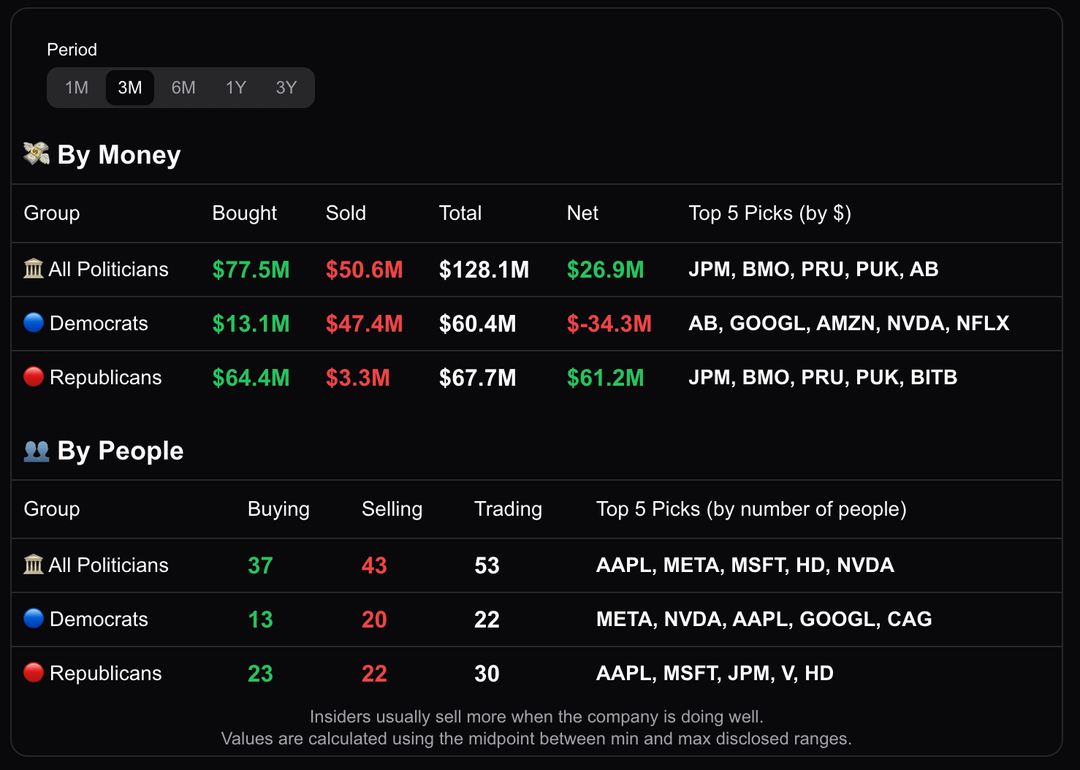Click the red Republicans circle in By People
Image resolution: width=1080 pixels, height=770 pixels.
[x=33, y=673]
